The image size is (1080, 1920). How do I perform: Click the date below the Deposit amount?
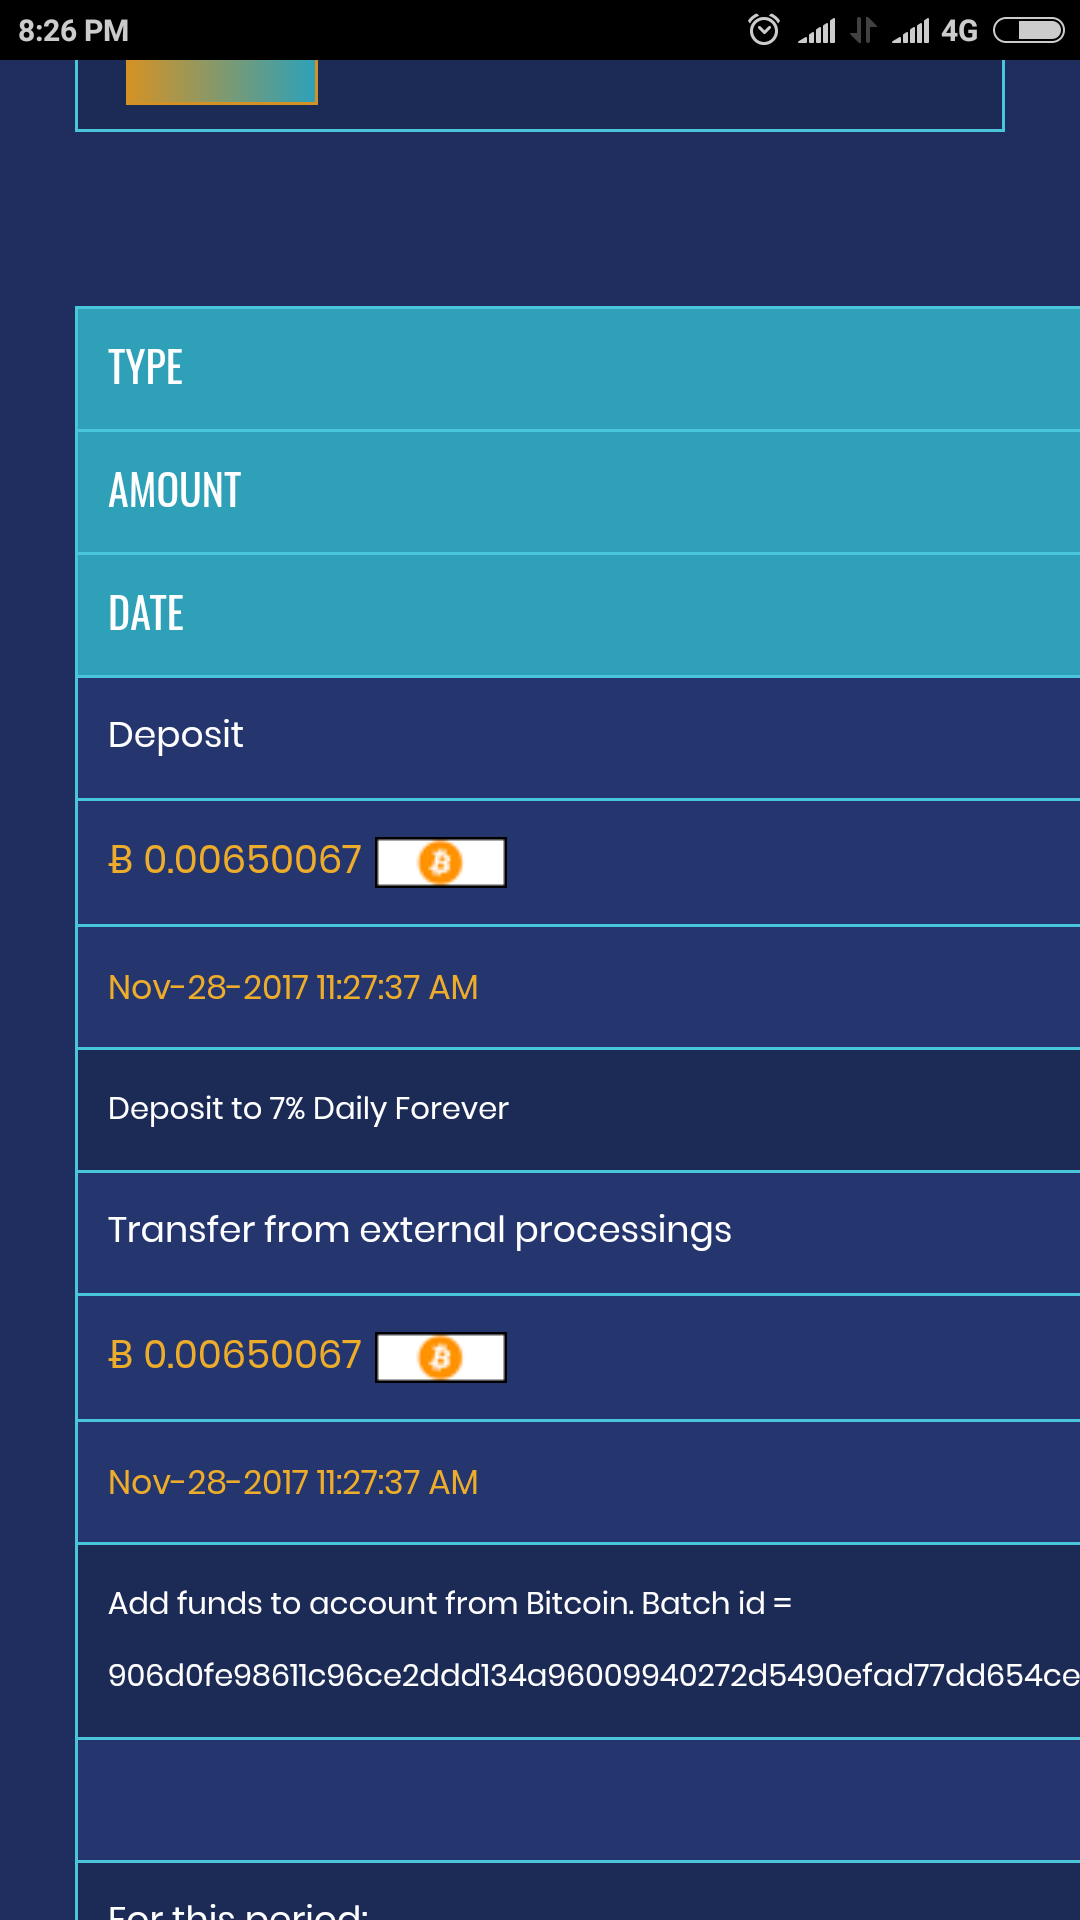tap(293, 988)
